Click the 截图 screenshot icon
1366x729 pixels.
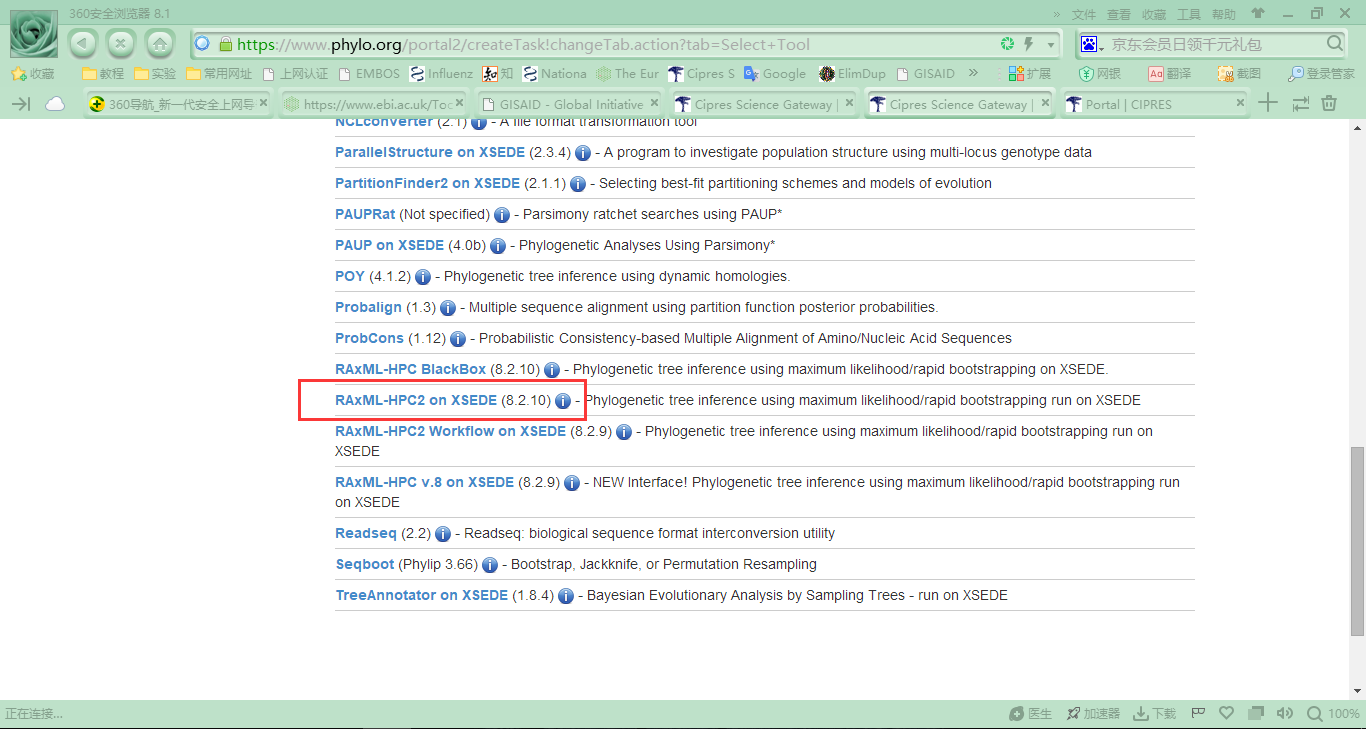coord(1239,73)
